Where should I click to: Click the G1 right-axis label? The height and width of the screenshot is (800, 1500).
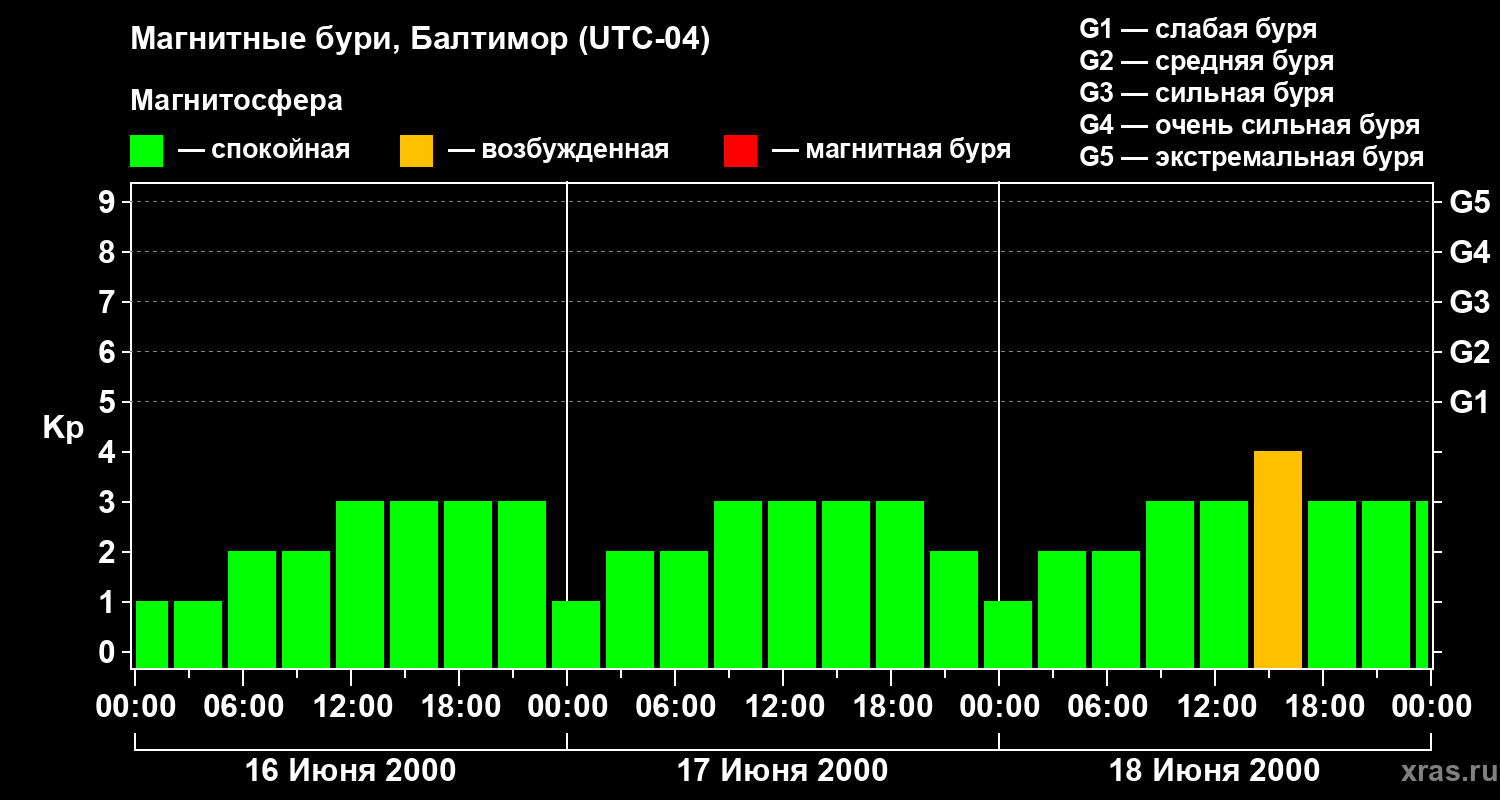(x=1469, y=402)
